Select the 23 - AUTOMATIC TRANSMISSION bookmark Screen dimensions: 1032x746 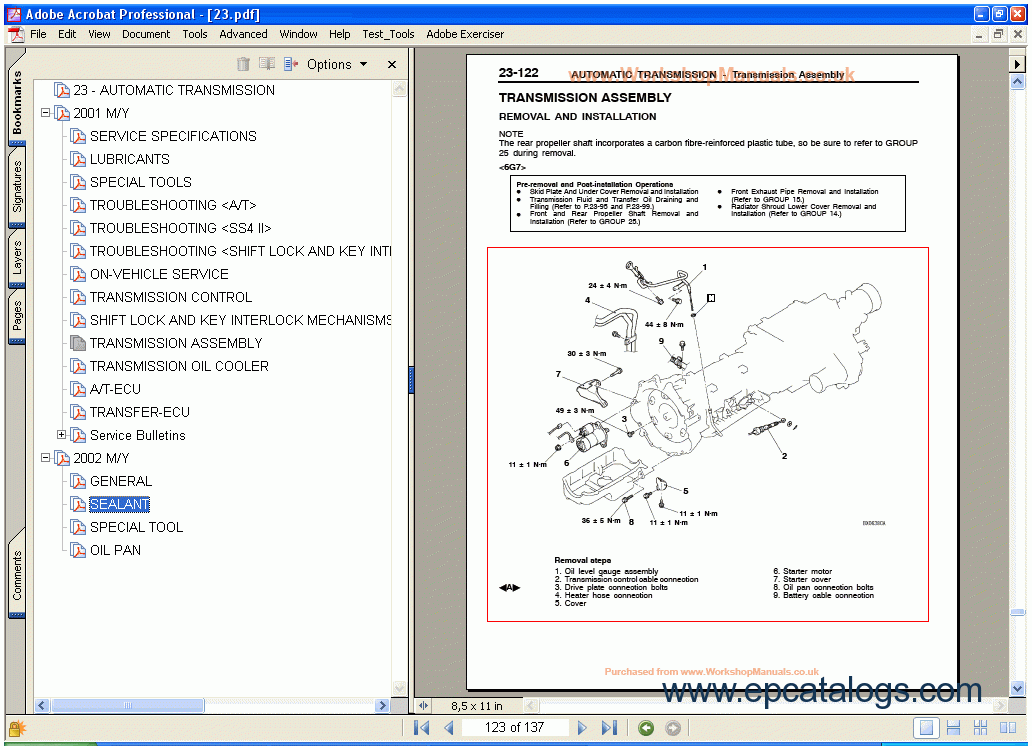click(174, 90)
